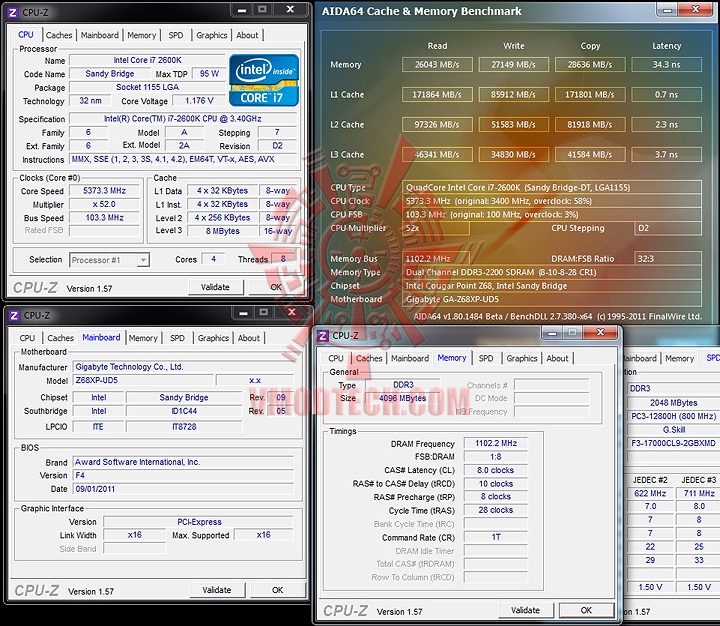Open the Processor #1 selection dropdown
This screenshot has width=720, height=626.
(143, 260)
